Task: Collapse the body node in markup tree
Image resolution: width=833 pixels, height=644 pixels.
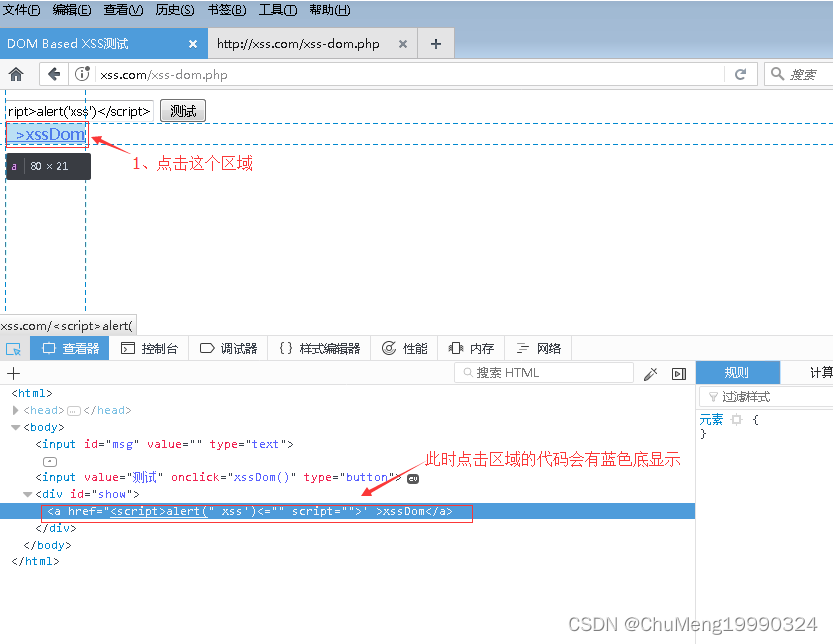Action: [x=15, y=427]
